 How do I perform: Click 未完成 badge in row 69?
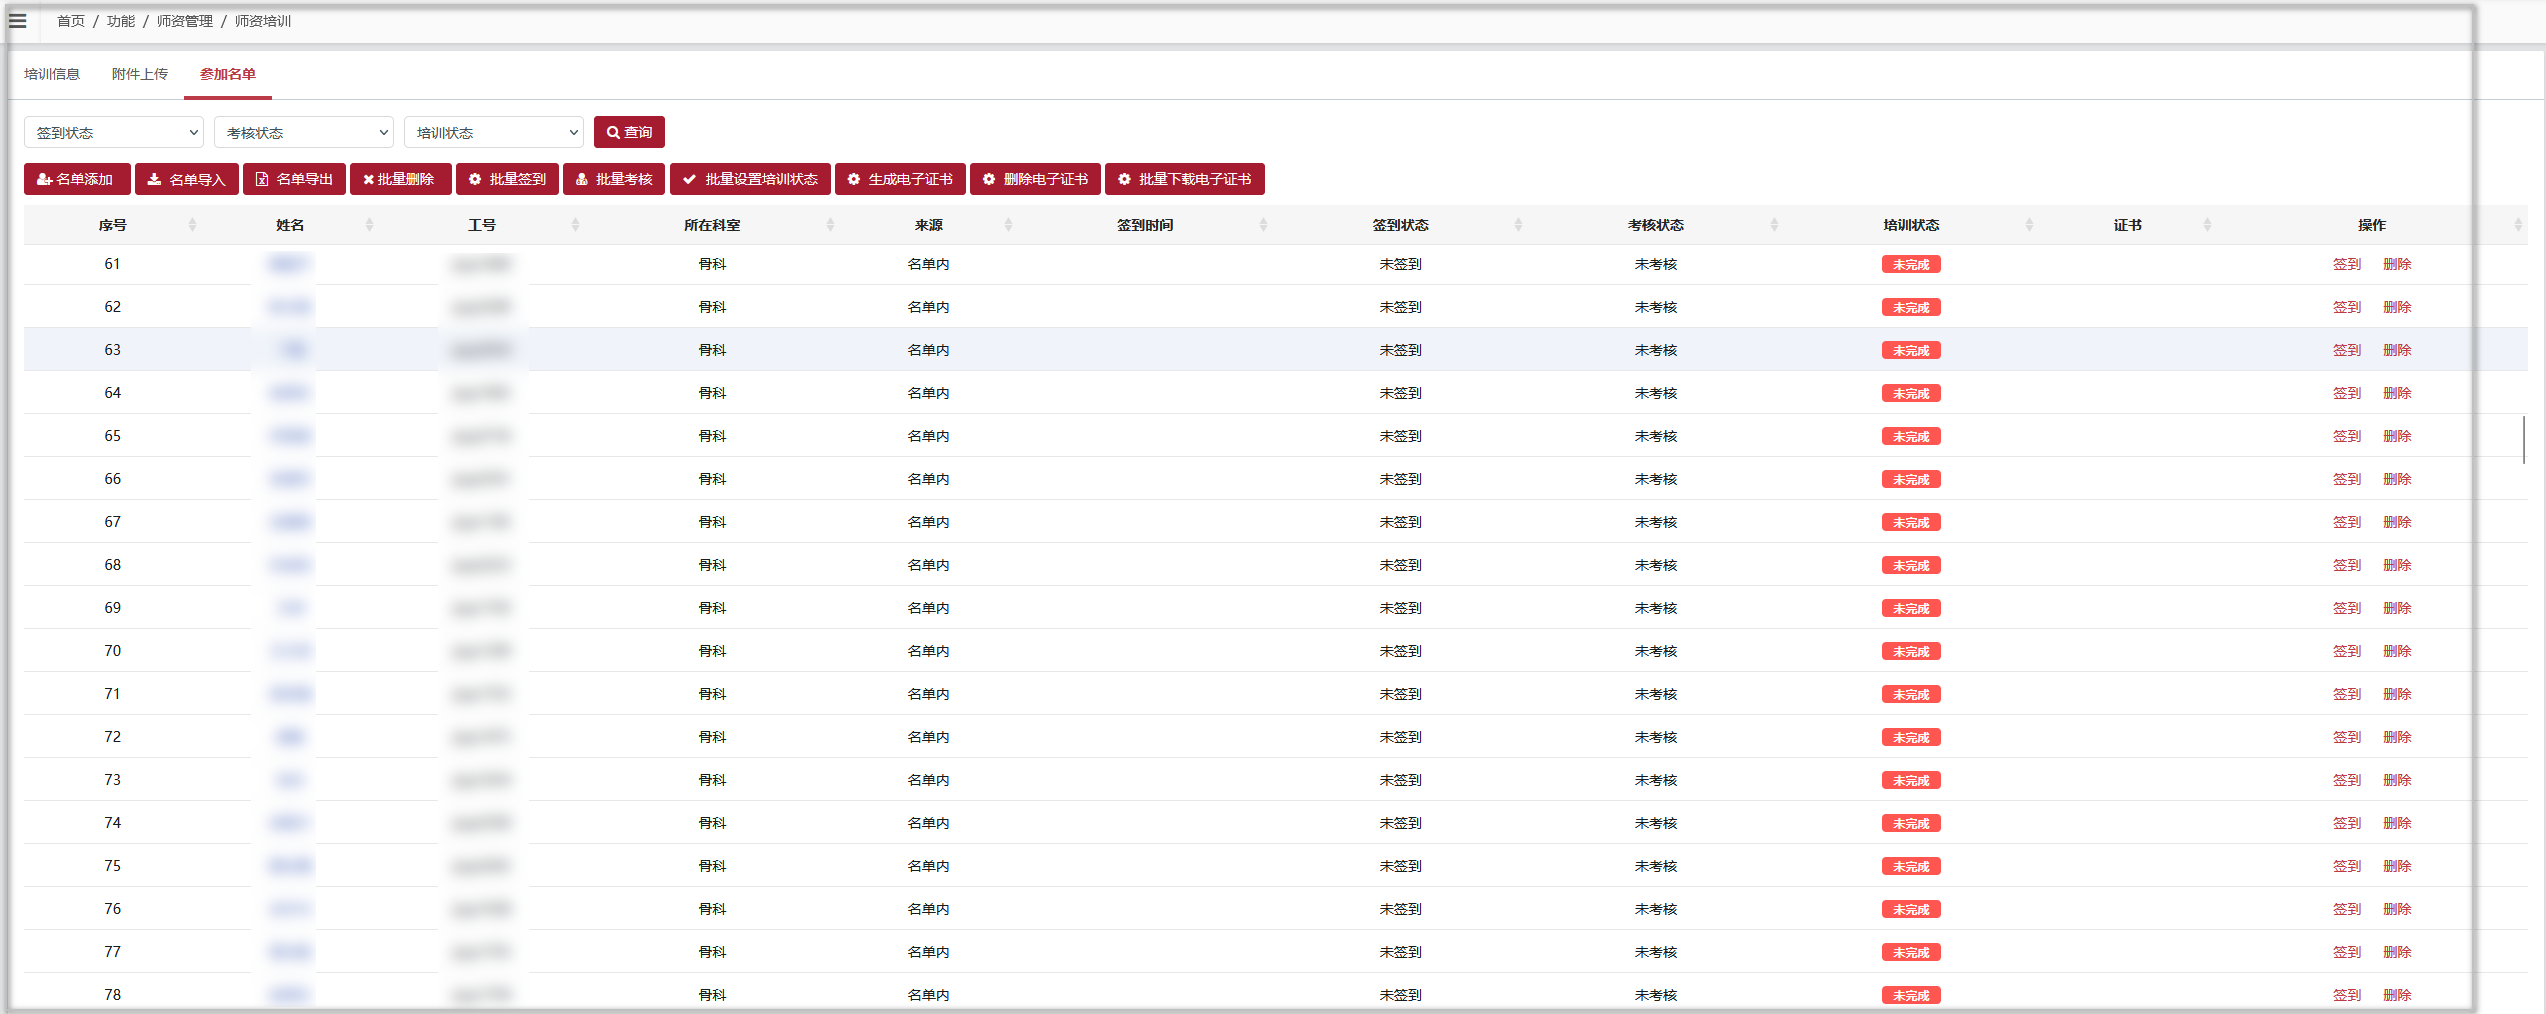[1911, 608]
